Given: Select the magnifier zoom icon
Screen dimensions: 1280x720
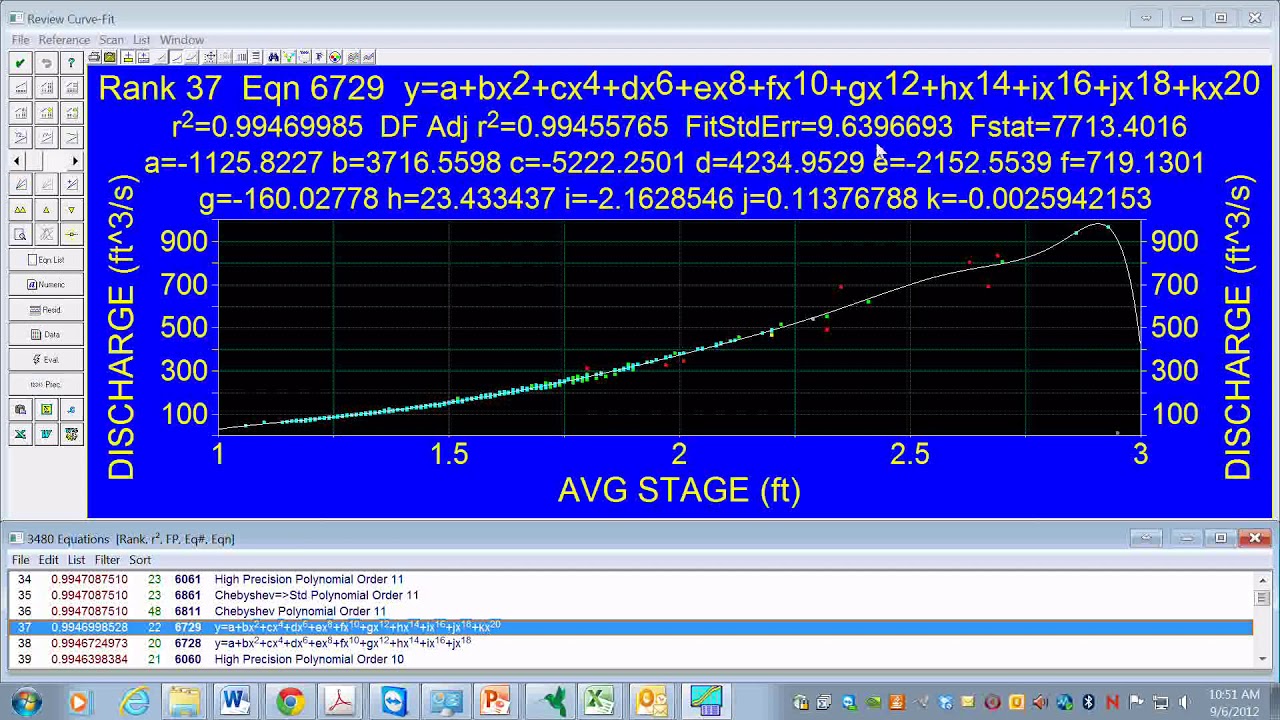Looking at the screenshot, I should [20, 235].
